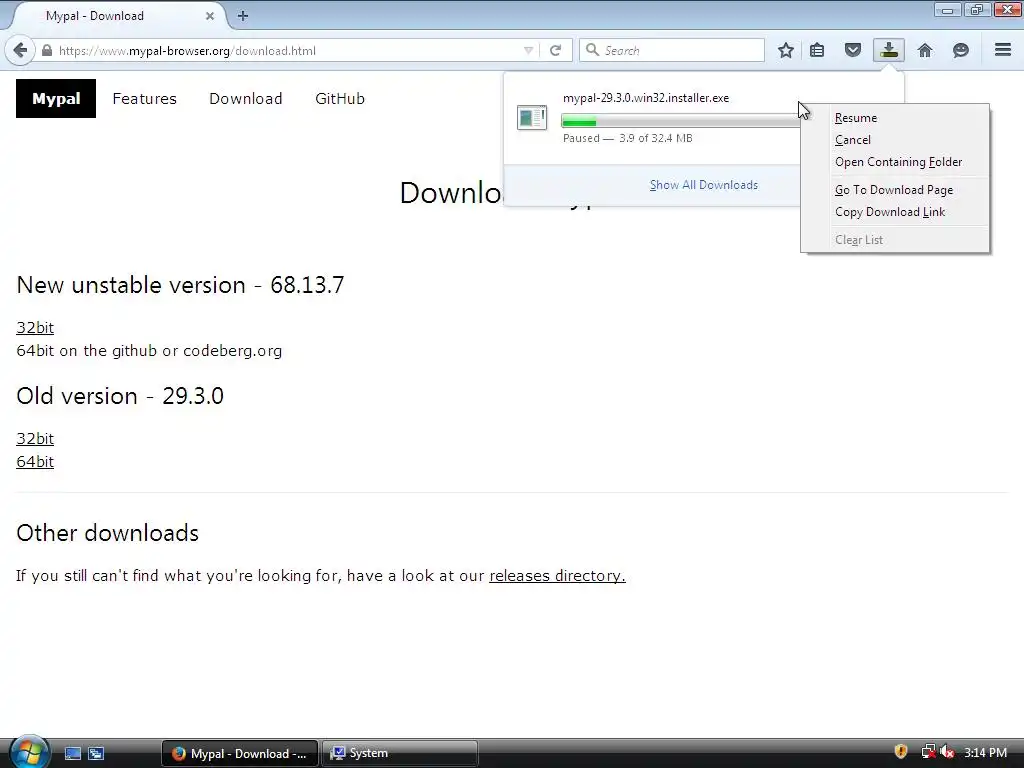
Task: Click the Old version - 29.3.0 heading
Action: point(120,396)
